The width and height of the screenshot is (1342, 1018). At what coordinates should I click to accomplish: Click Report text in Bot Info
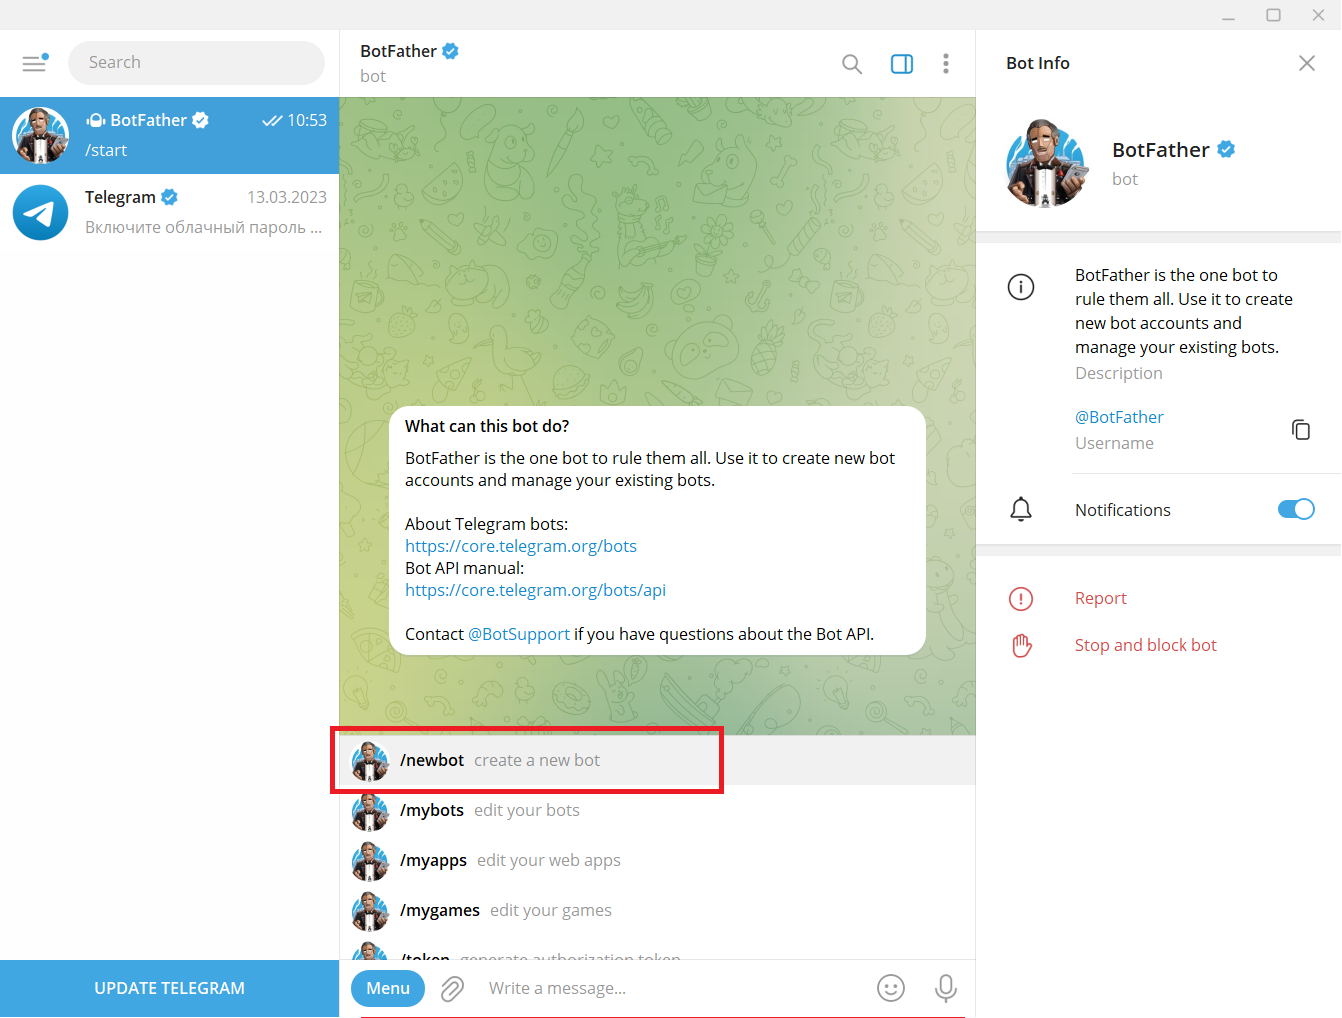click(x=1100, y=598)
